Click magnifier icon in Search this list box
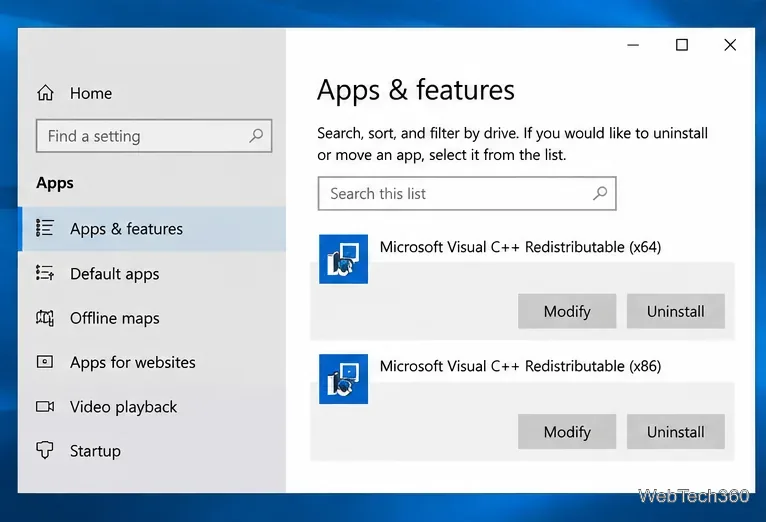This screenshot has height=522, width=766. pyautogui.click(x=600, y=194)
